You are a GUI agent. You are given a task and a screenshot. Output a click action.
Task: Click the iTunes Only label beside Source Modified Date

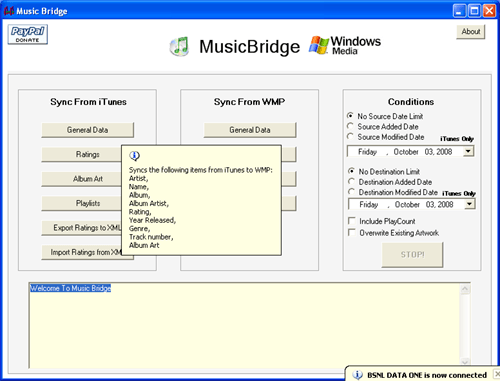[457, 139]
